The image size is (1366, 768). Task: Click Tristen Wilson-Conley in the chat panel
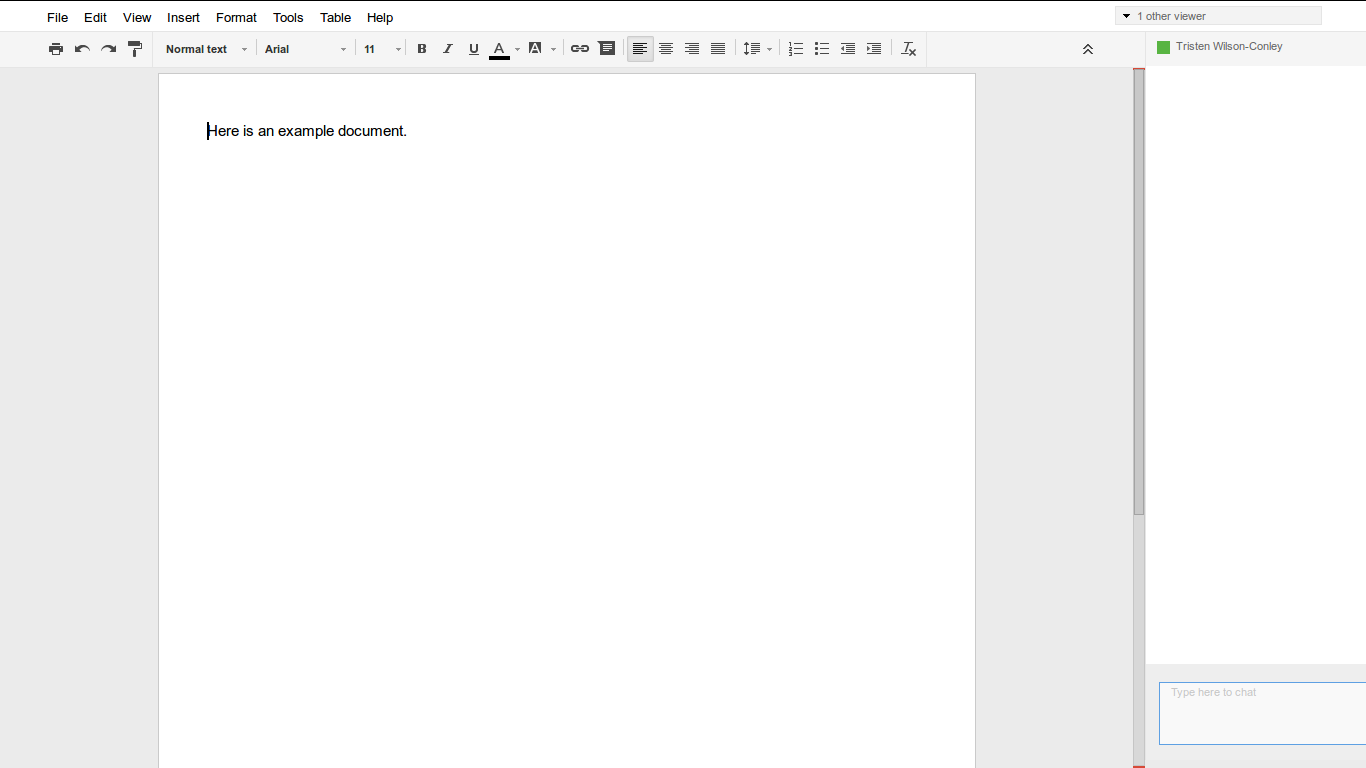1228,46
